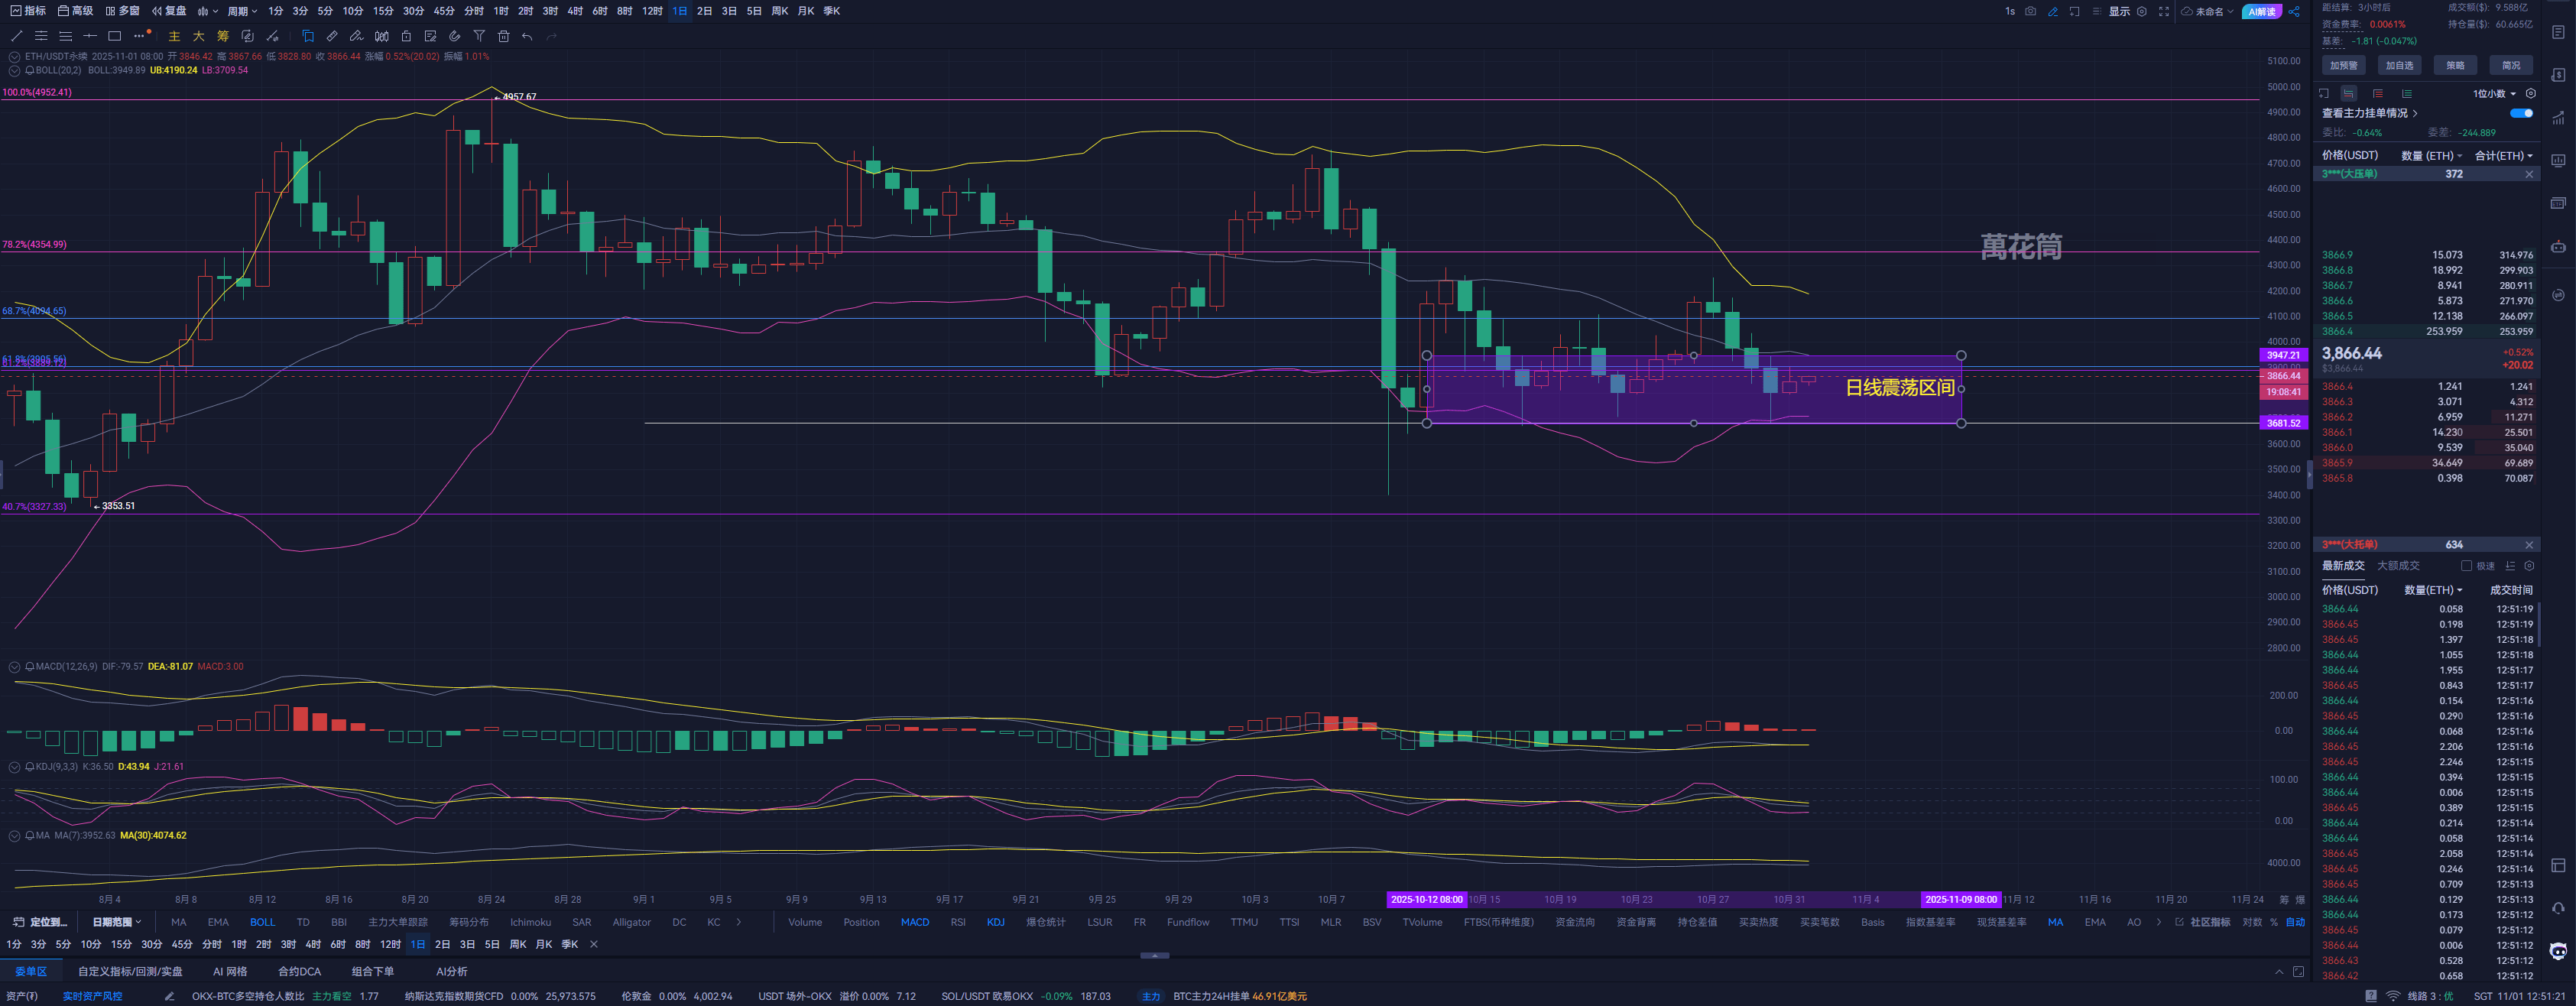Switch to the 4时 timeframe
2576x1006 pixels.
(x=575, y=11)
